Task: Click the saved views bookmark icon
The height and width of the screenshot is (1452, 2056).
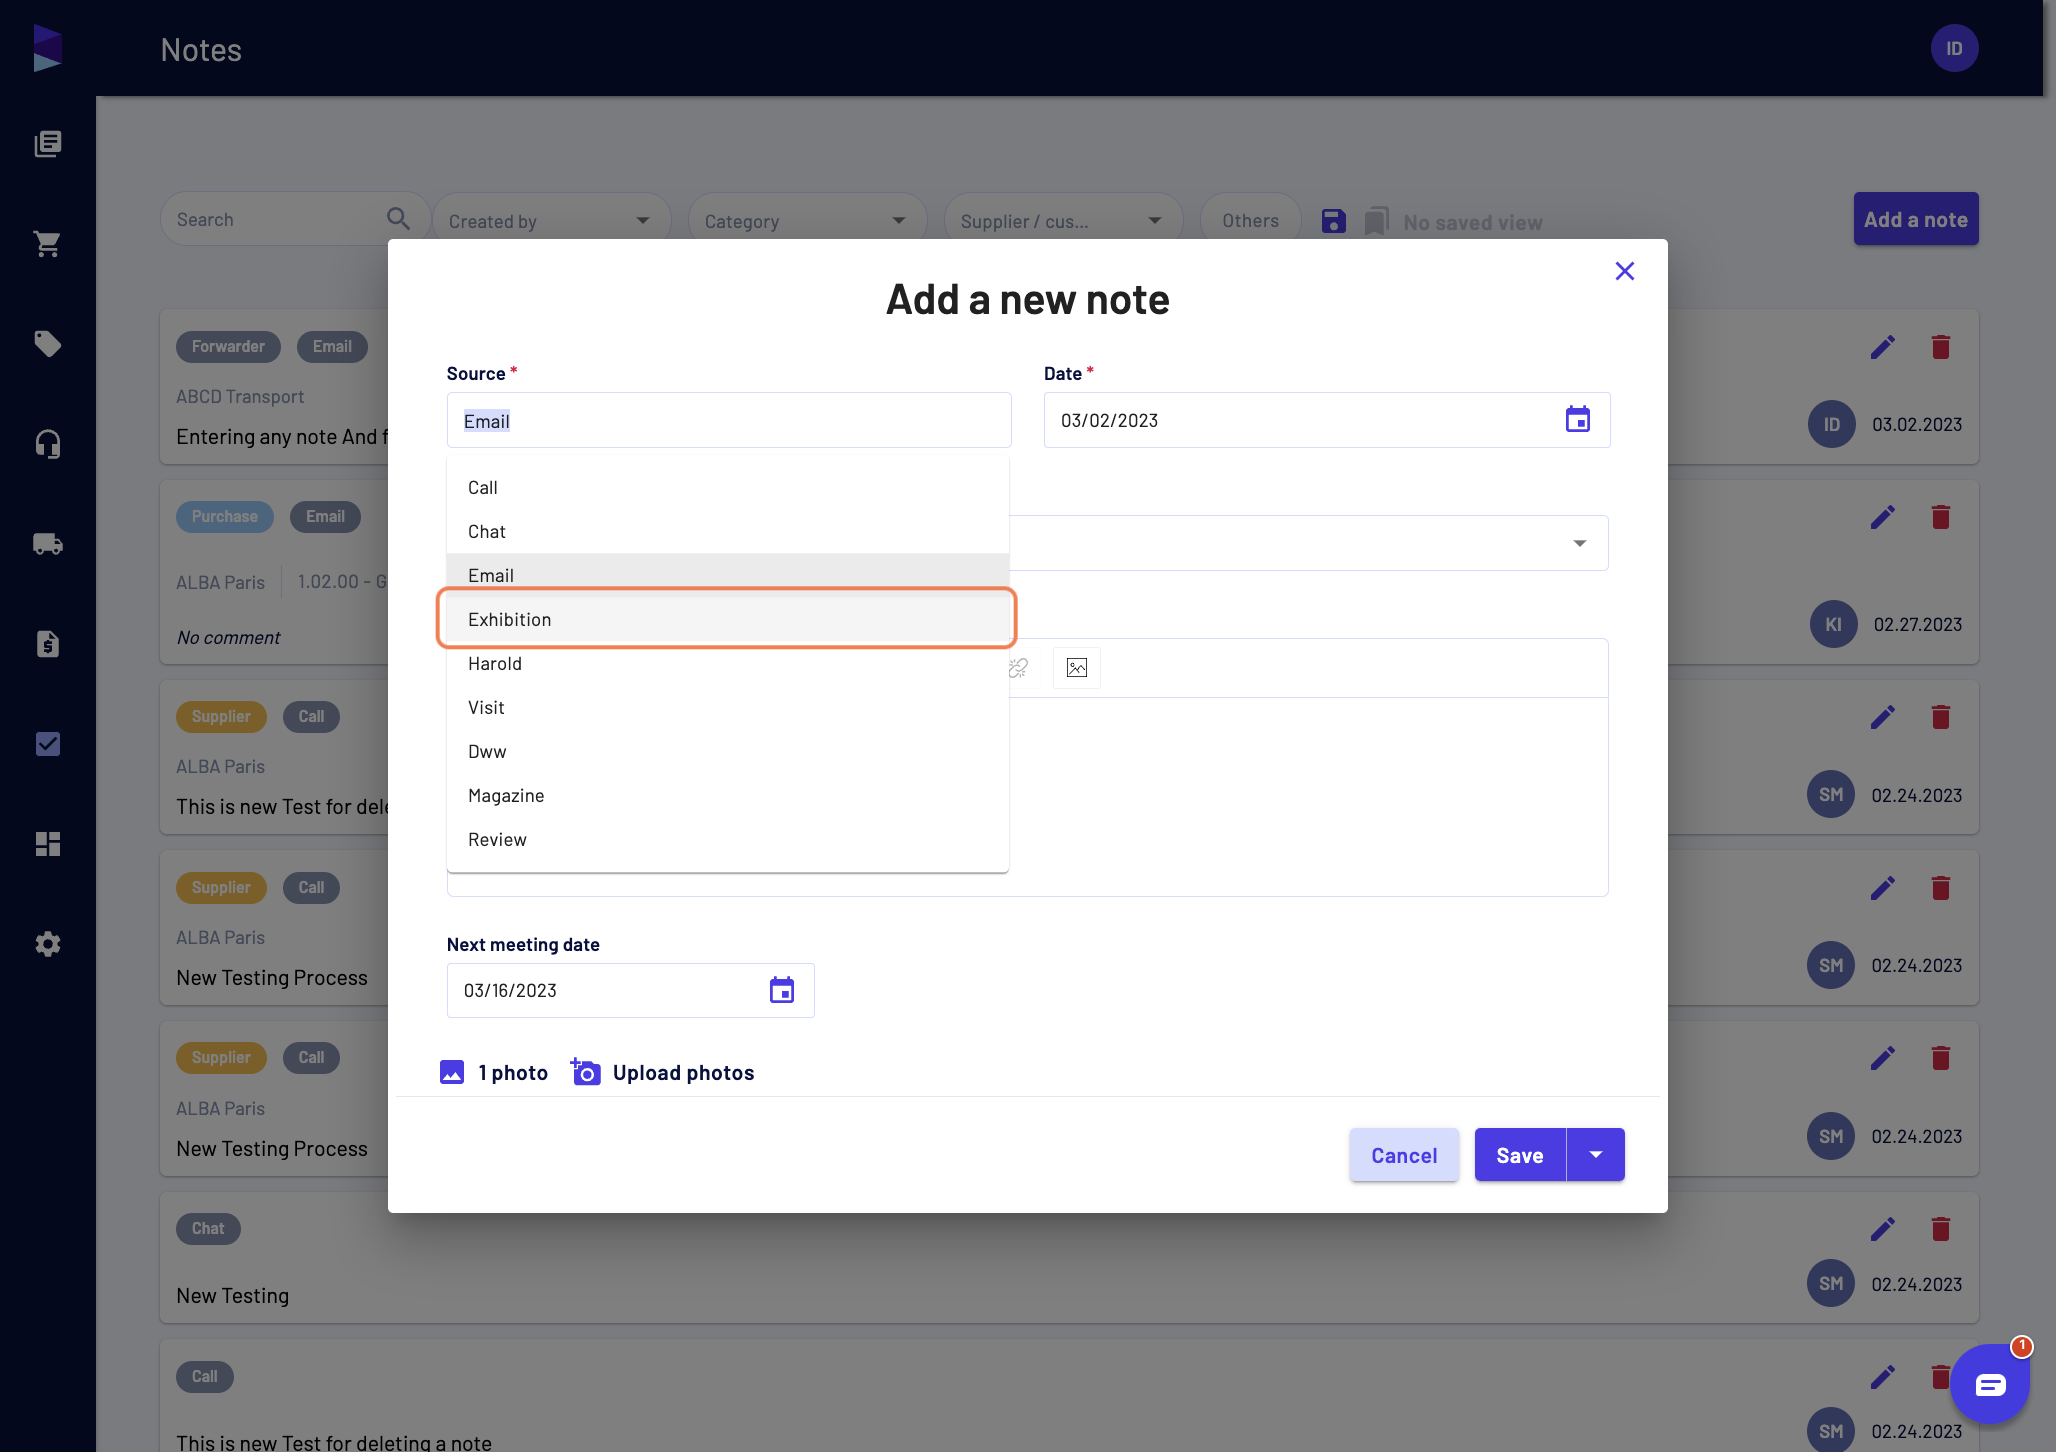Action: pos(1377,221)
